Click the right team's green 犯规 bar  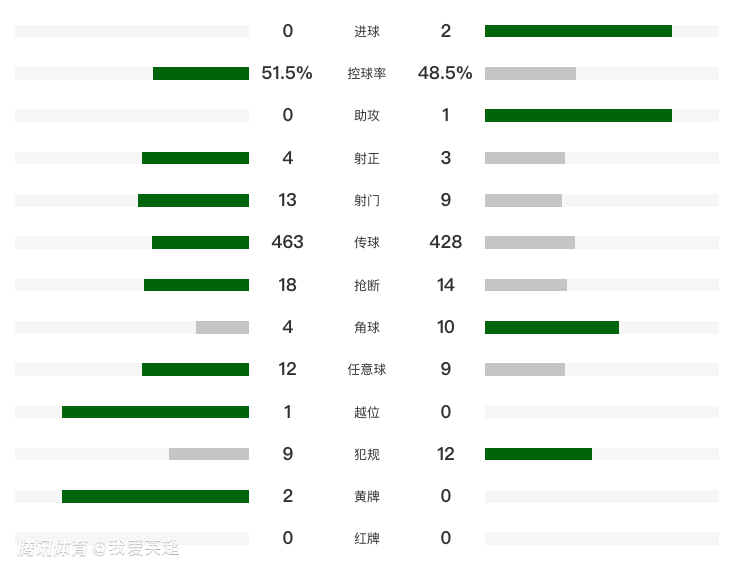tap(538, 454)
